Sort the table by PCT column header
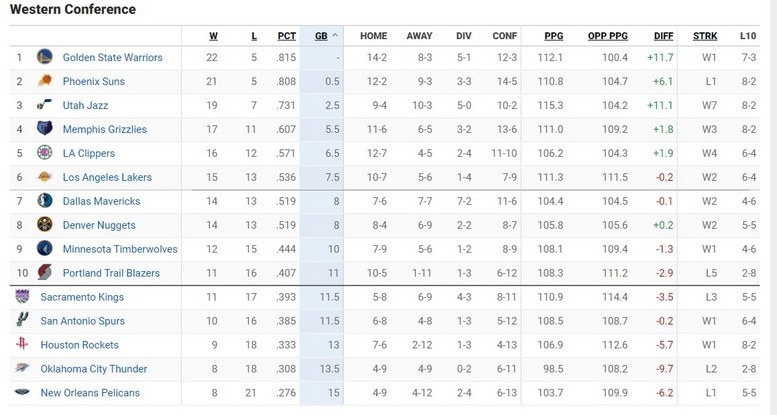Screen dimensions: 777x415 point(287,36)
